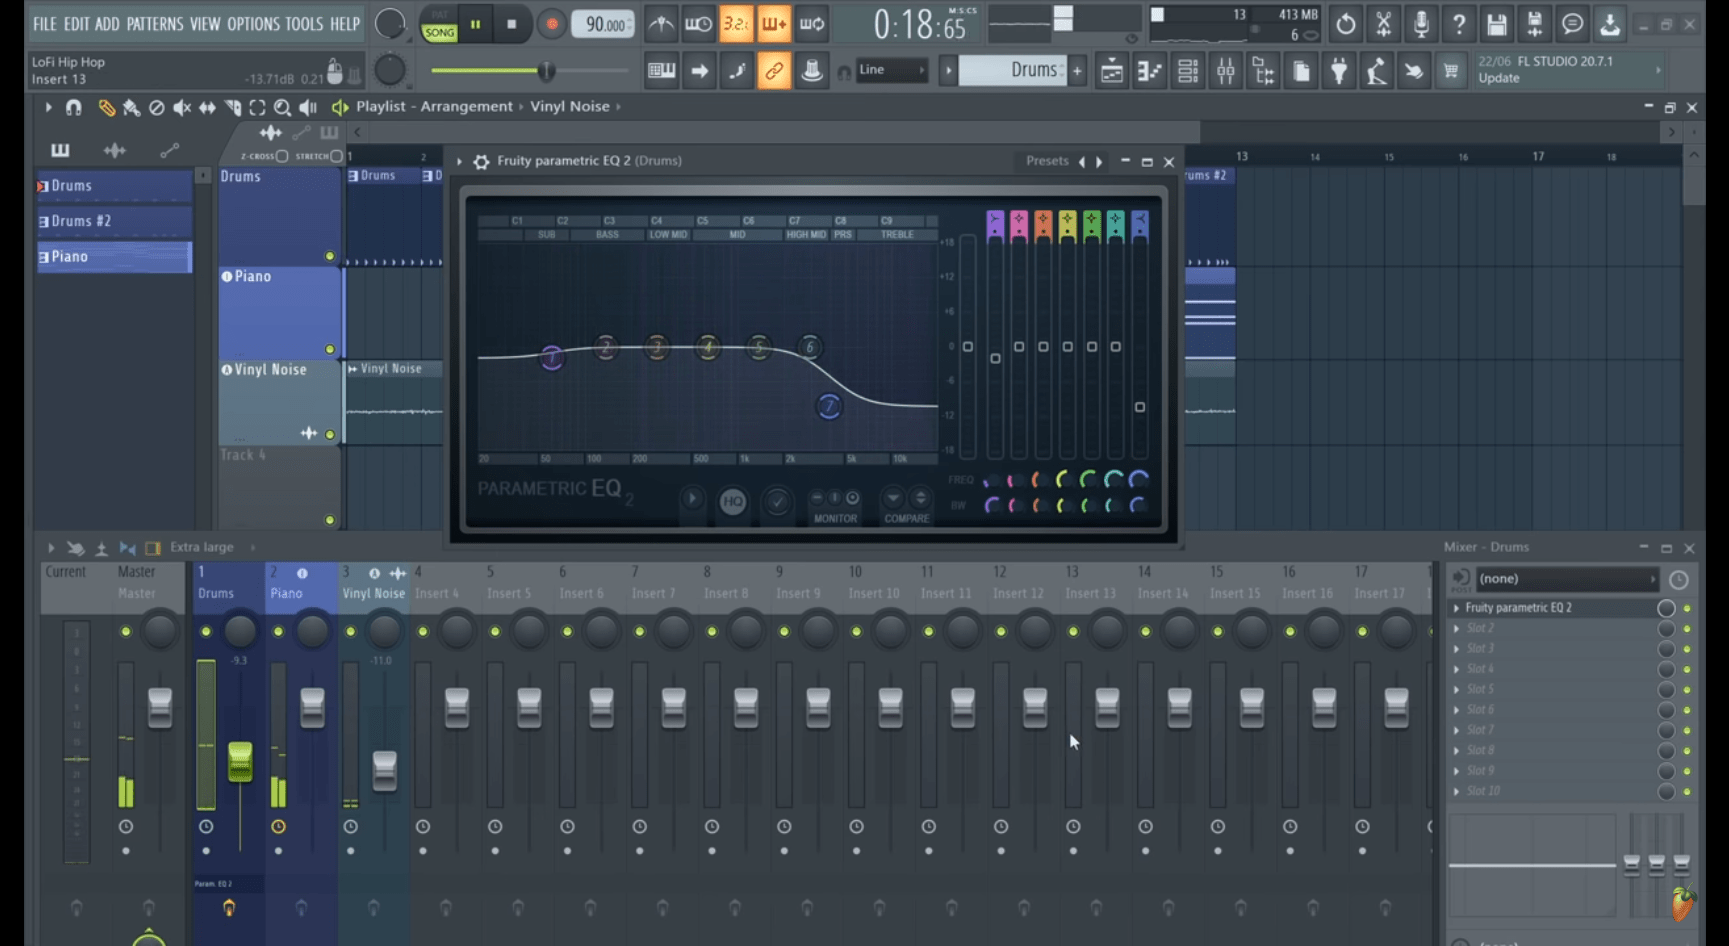Toggle loop recording icon

812,24
